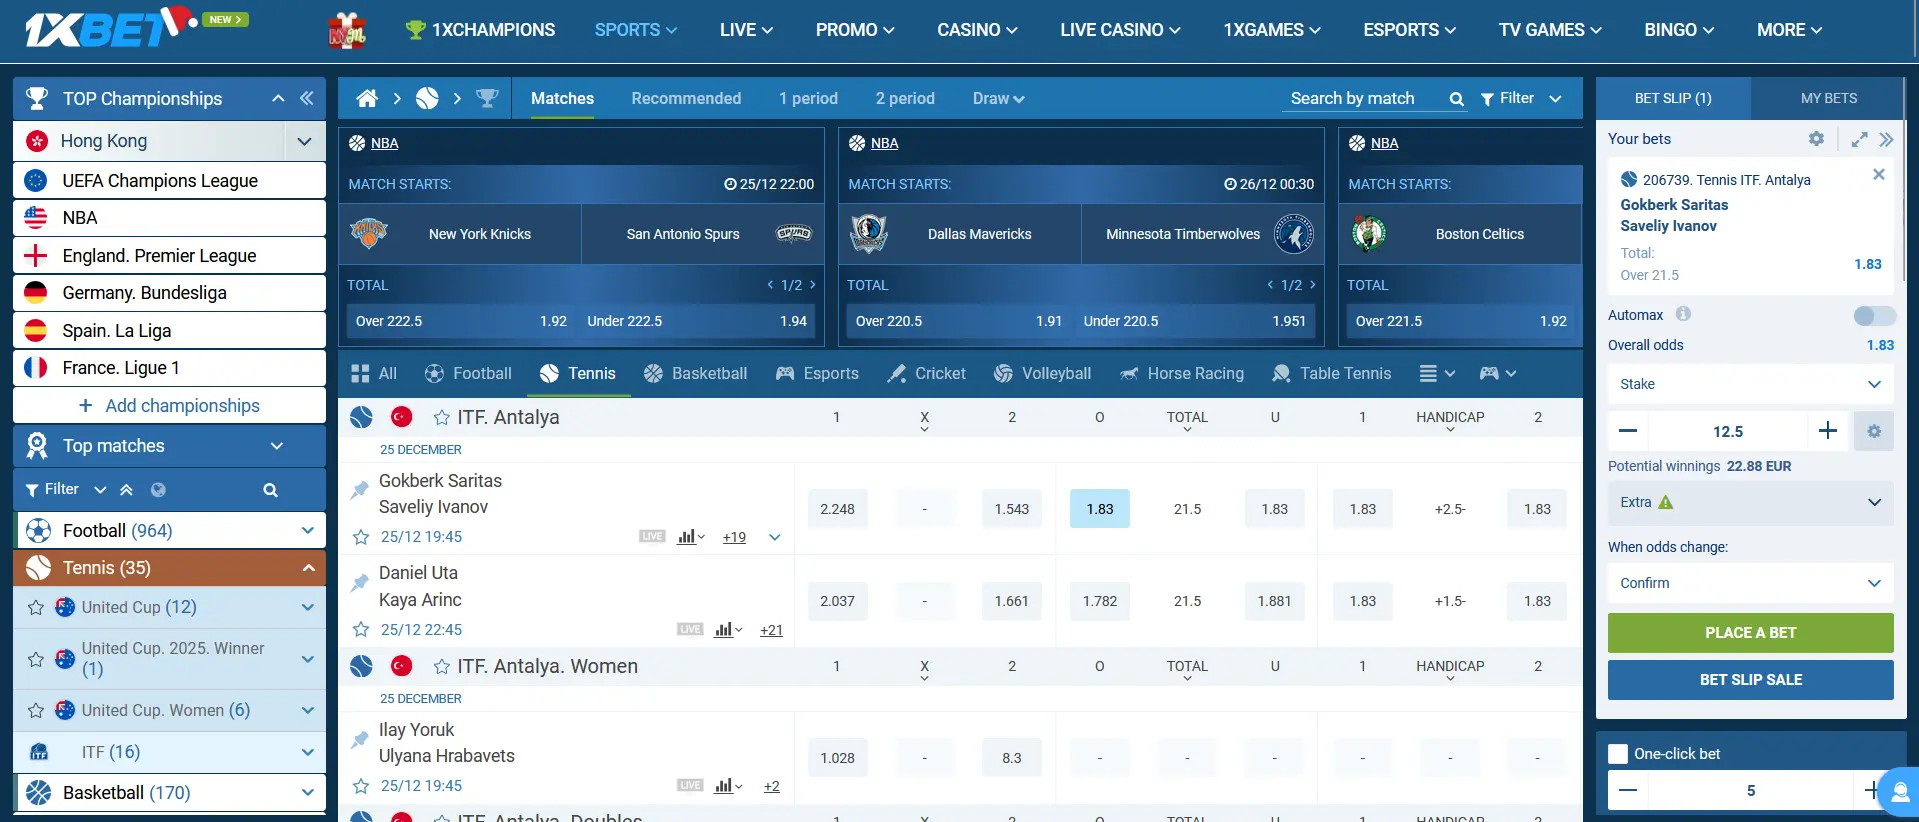1919x822 pixels.
Task: Collapse bet slip with double arrow
Action: pos(1886,139)
